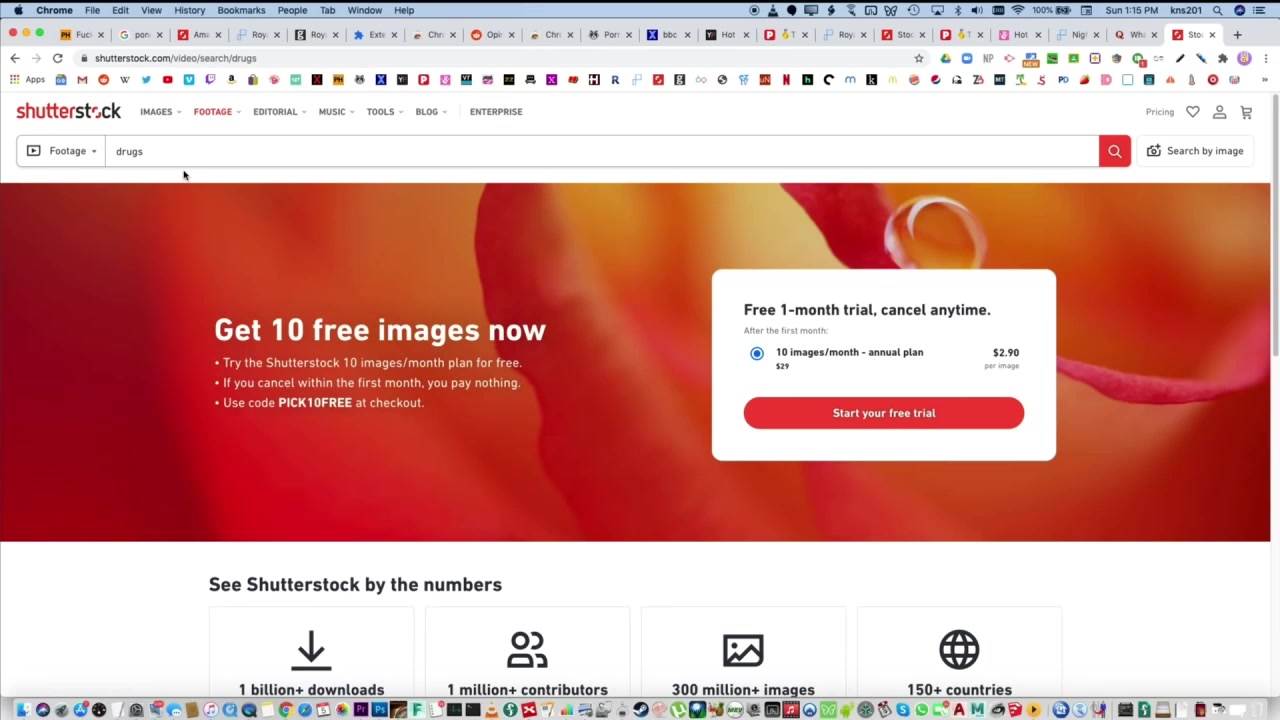The width and height of the screenshot is (1280, 720).
Task: Open the Enterprise link
Action: point(496,112)
